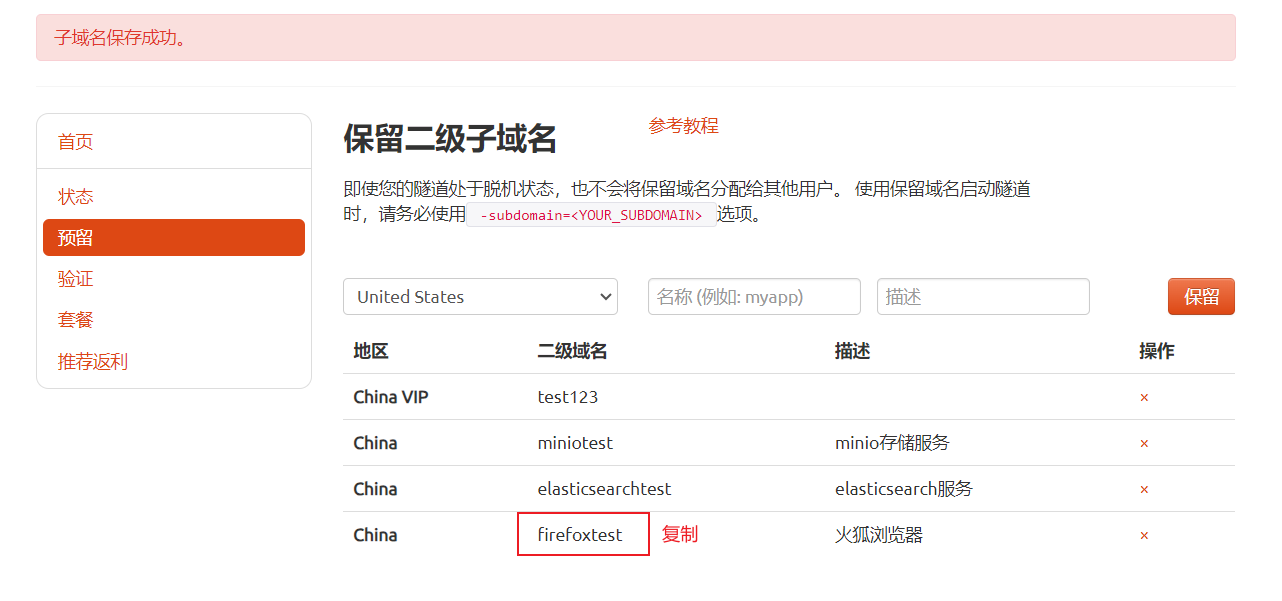
Task: Focus the subdomain 名称 input field
Action: [754, 297]
